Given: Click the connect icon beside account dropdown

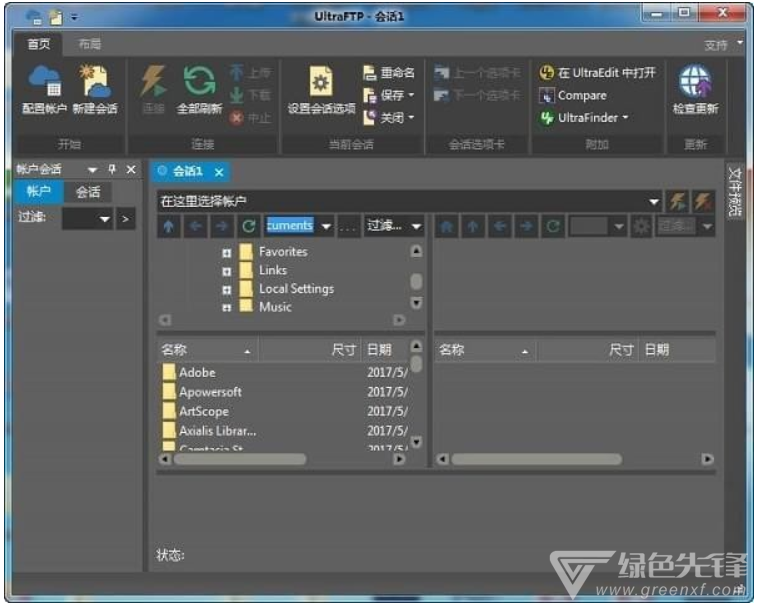Looking at the screenshot, I should click(x=677, y=201).
